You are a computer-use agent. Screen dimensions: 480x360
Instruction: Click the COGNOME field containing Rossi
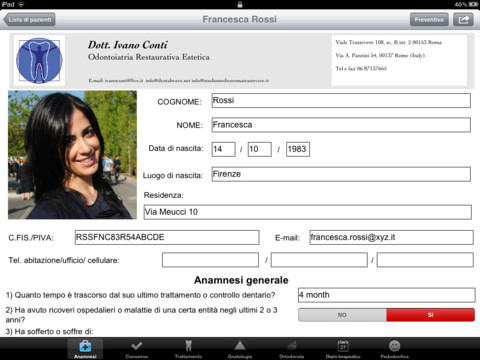[x=341, y=100]
